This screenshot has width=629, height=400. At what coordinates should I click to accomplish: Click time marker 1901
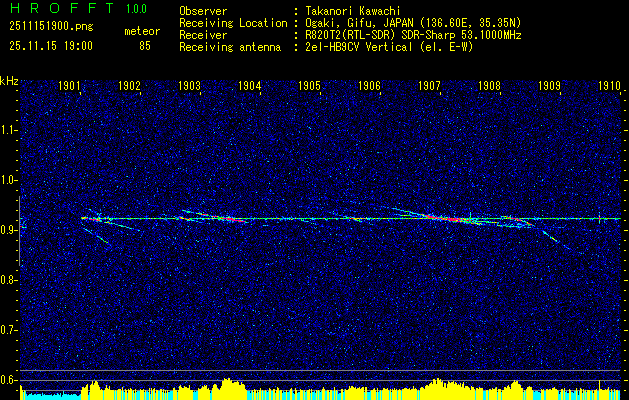click(x=69, y=85)
